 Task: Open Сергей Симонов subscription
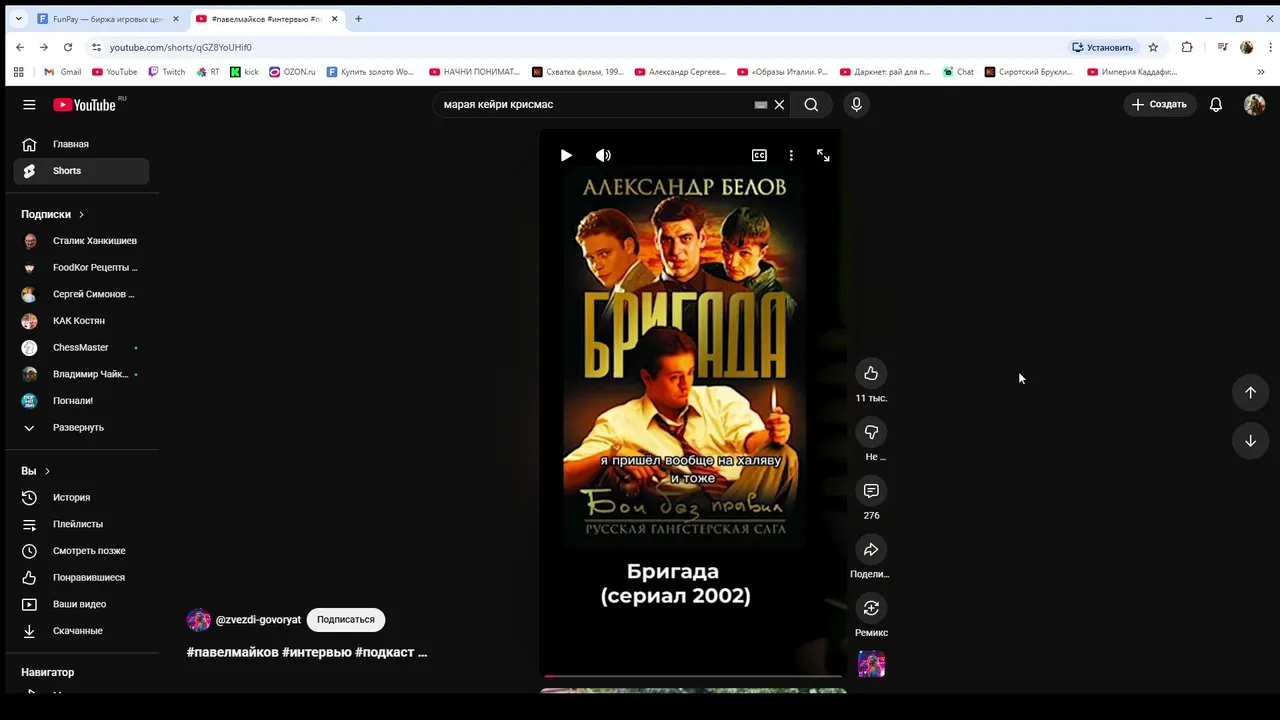81,294
